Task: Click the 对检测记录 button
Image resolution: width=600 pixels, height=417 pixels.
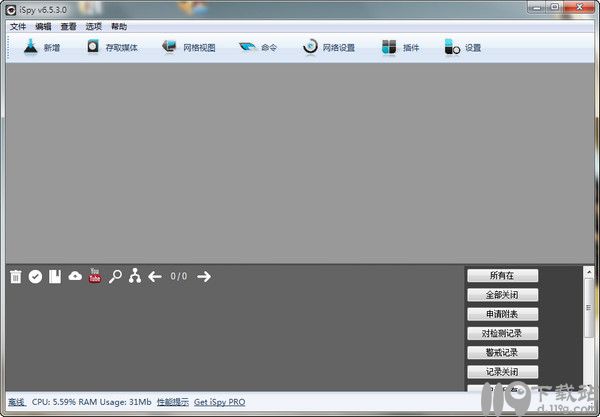Action: click(502, 333)
